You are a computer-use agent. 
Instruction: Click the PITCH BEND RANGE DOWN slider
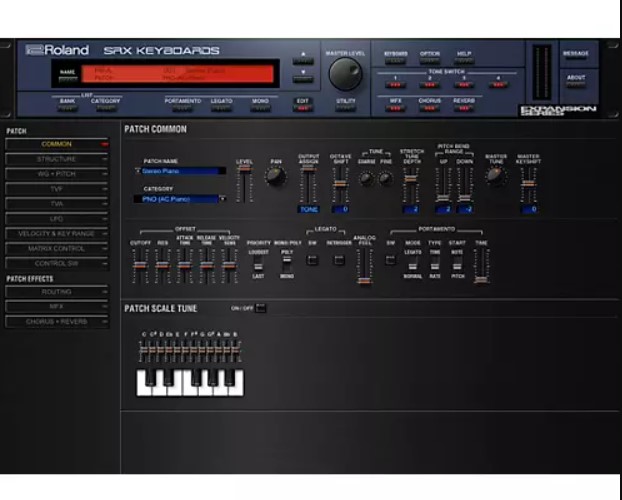(465, 185)
